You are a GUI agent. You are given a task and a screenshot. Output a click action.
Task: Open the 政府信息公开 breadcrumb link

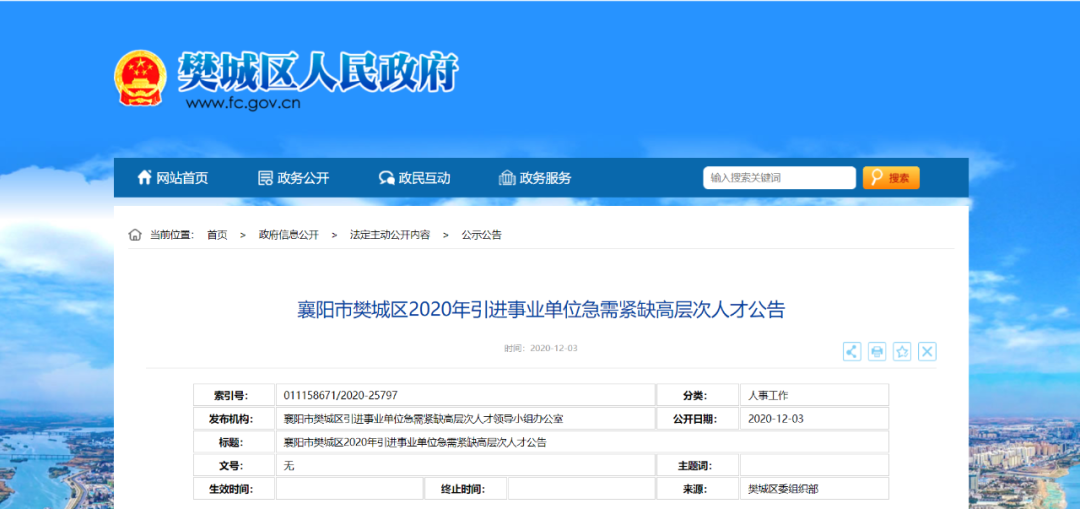click(x=288, y=235)
